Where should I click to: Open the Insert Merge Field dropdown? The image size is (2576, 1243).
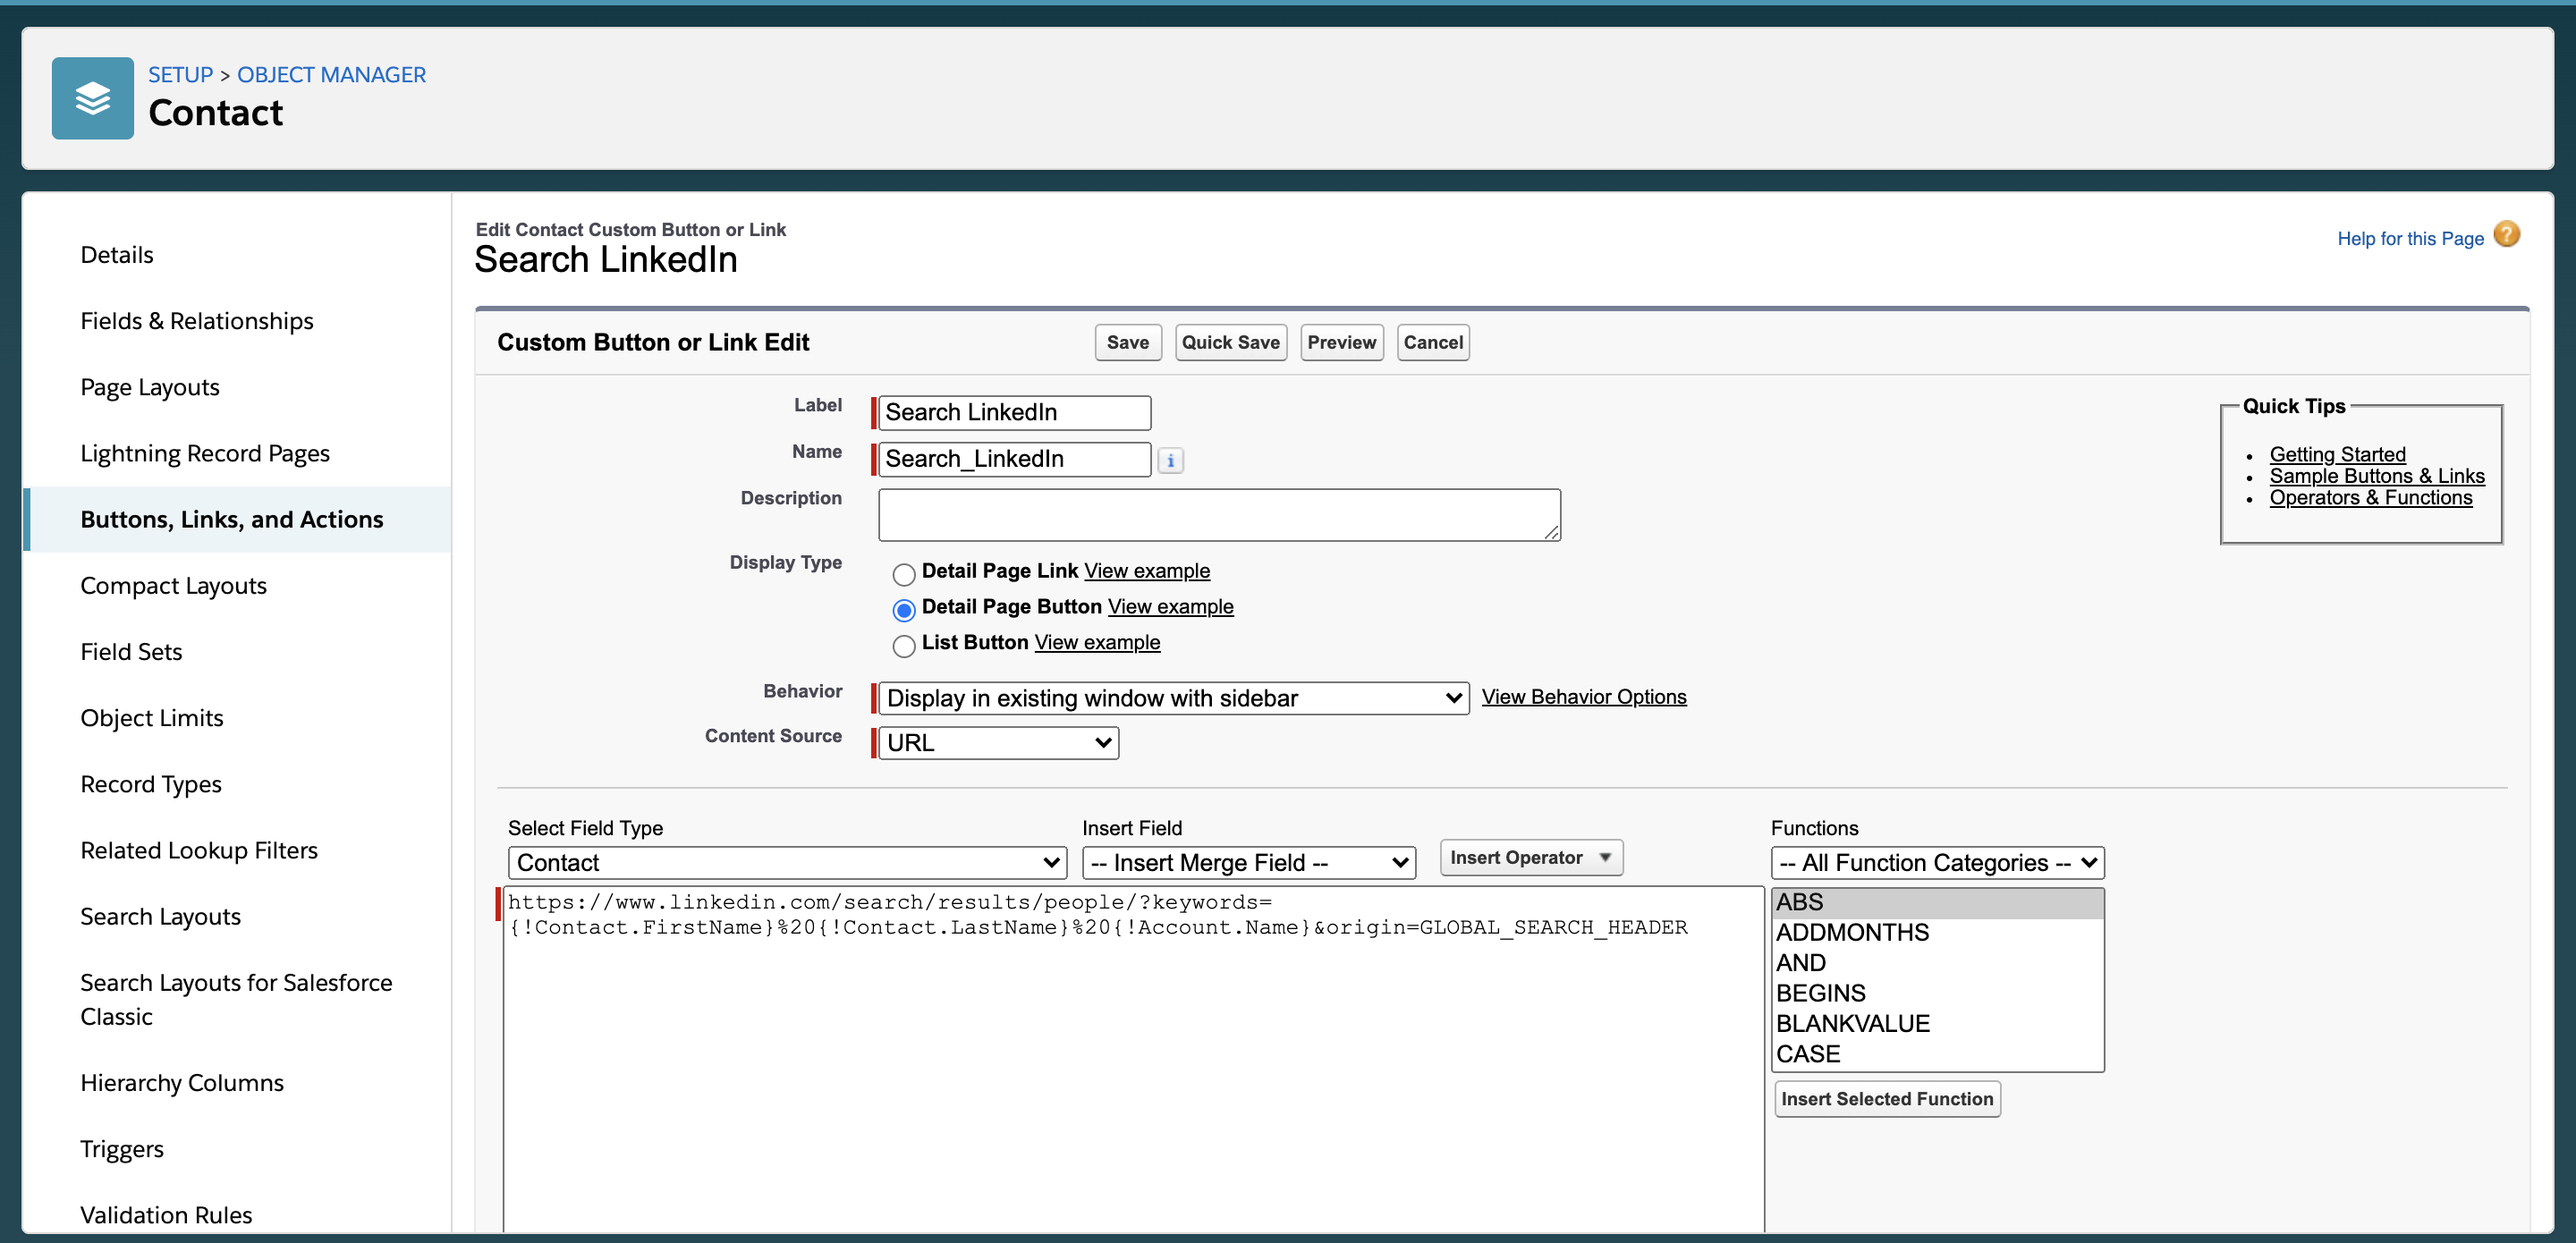pos(1249,863)
